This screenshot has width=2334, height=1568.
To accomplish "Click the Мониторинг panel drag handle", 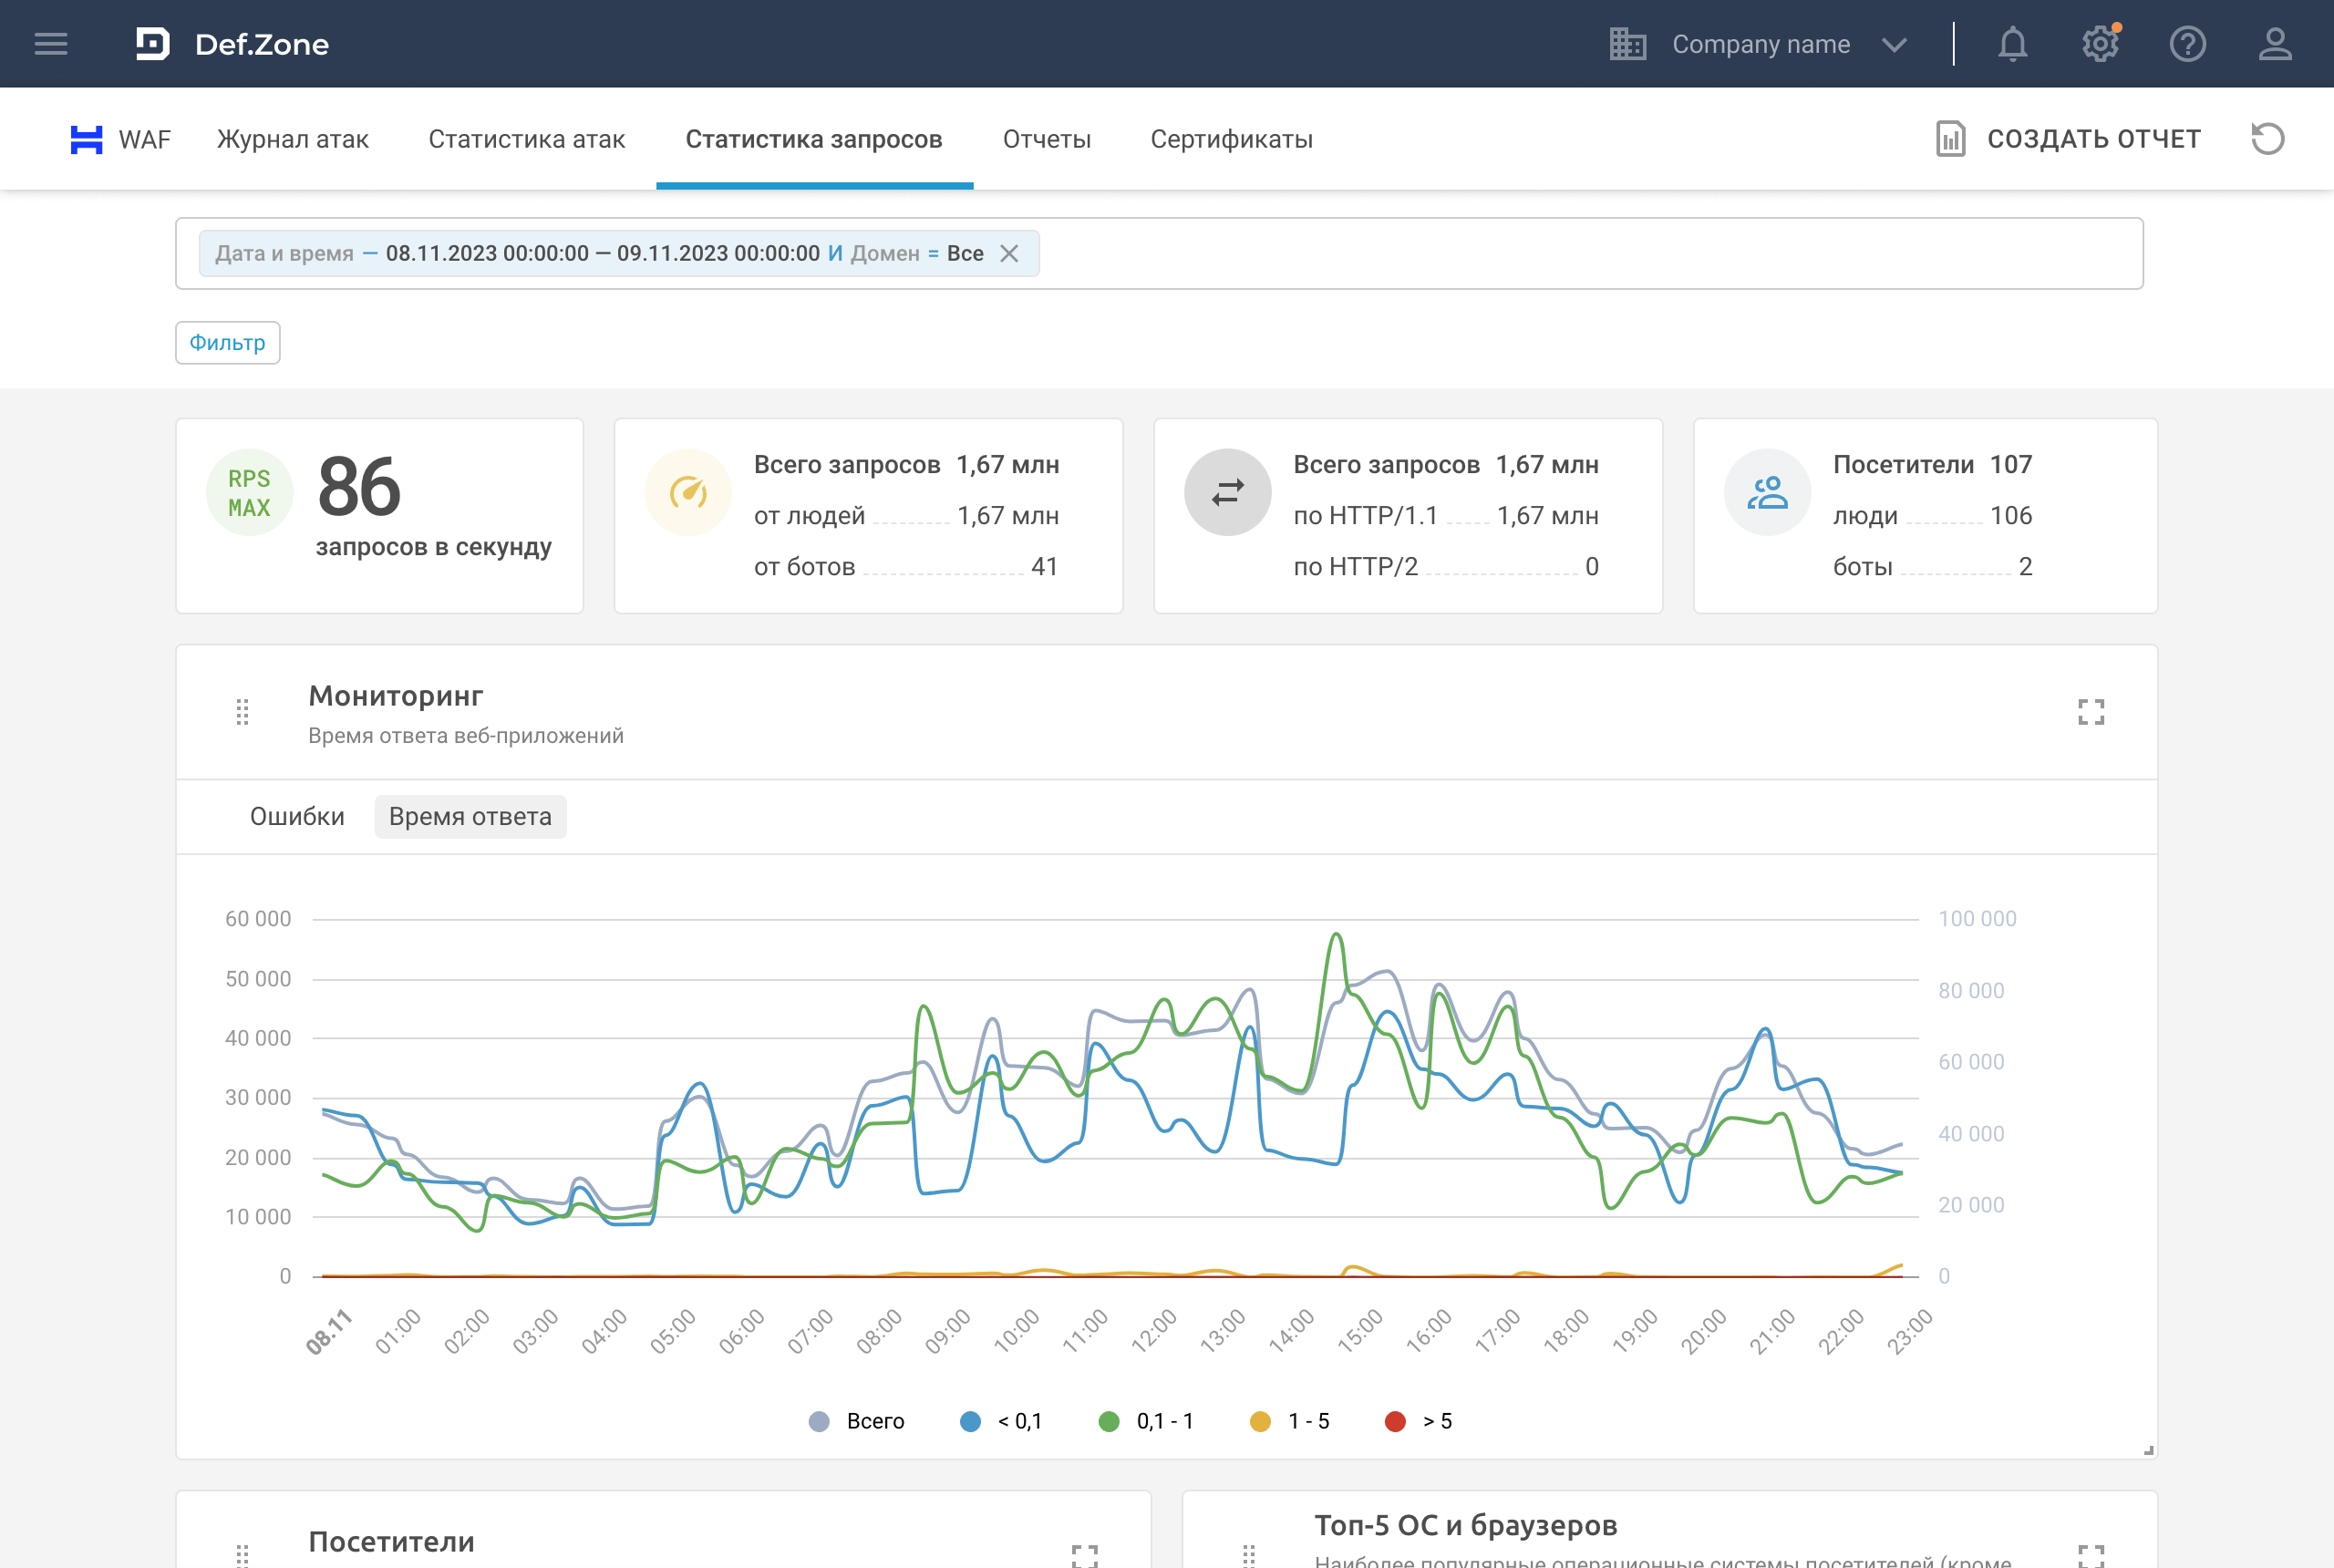I will (x=242, y=712).
